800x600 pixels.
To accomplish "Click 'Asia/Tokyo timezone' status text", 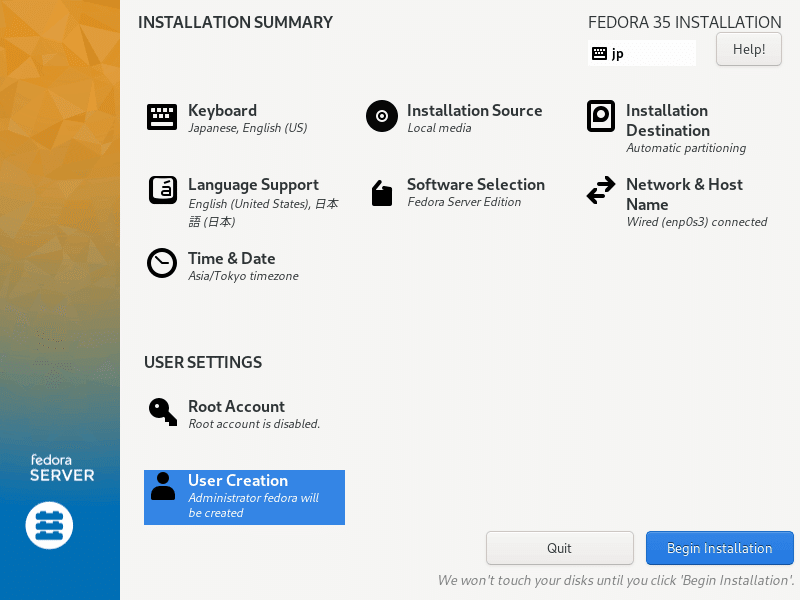I will [x=243, y=276].
